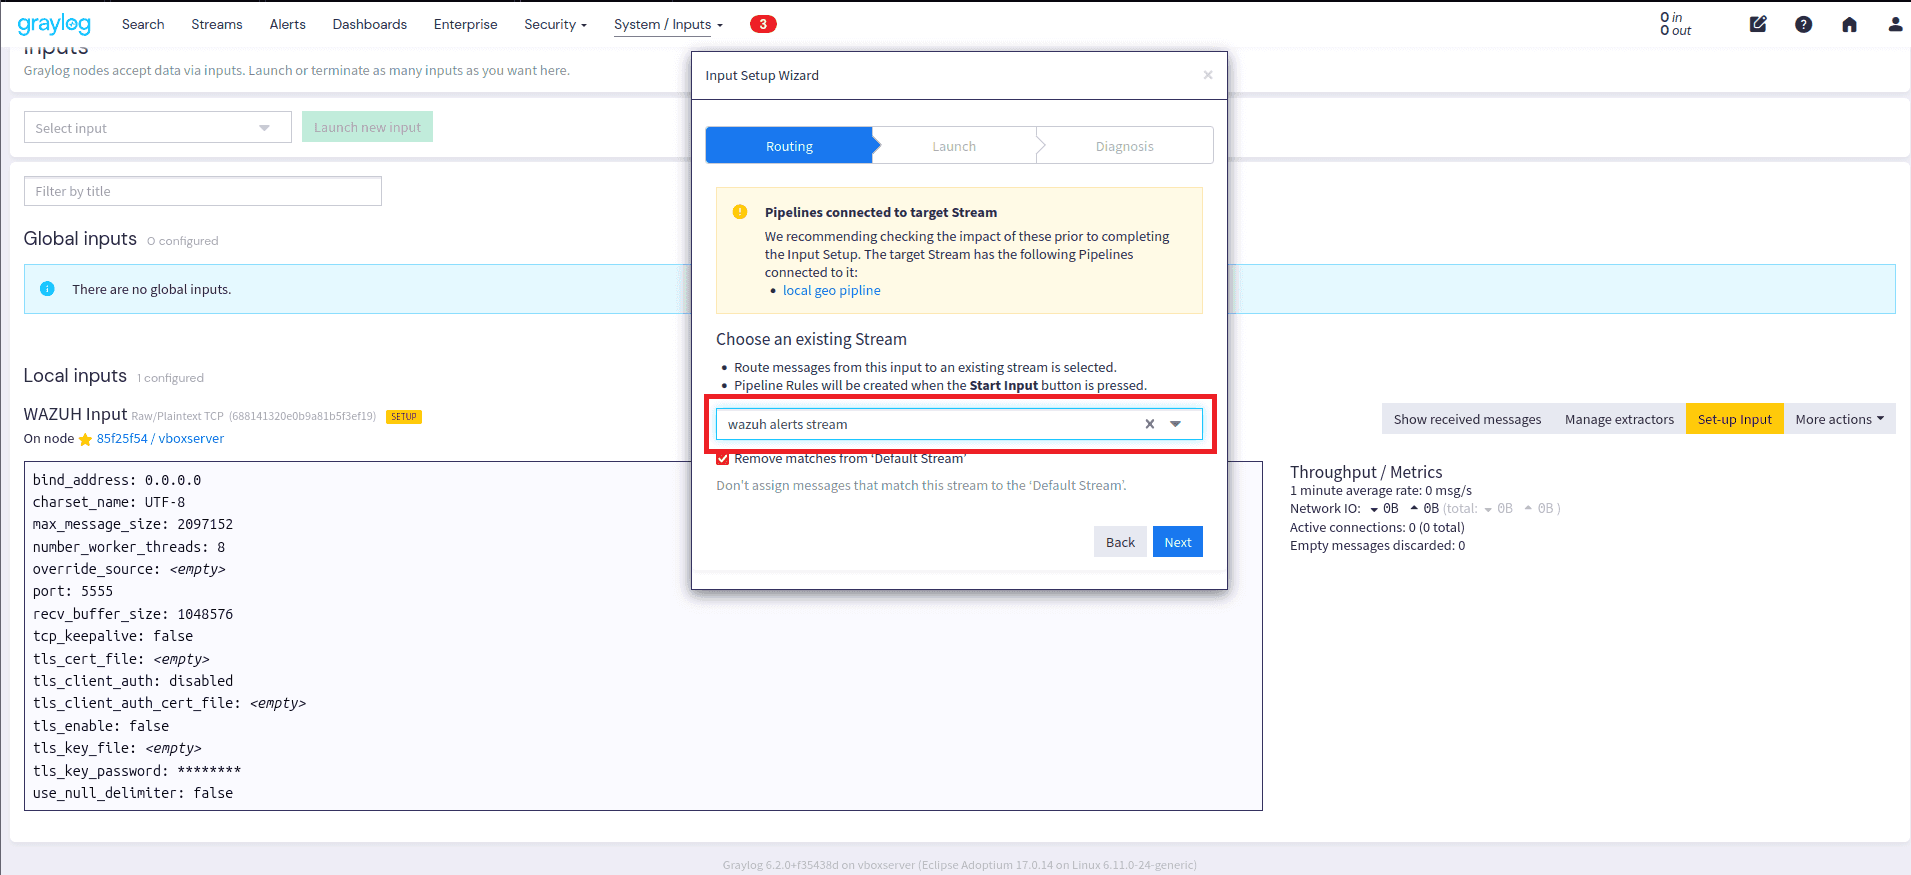Screen dimensions: 1911x875
Task: Open the Security menu
Action: (555, 24)
